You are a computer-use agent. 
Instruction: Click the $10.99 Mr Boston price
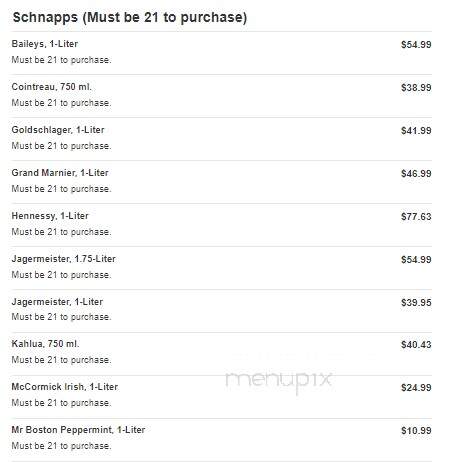(x=416, y=431)
